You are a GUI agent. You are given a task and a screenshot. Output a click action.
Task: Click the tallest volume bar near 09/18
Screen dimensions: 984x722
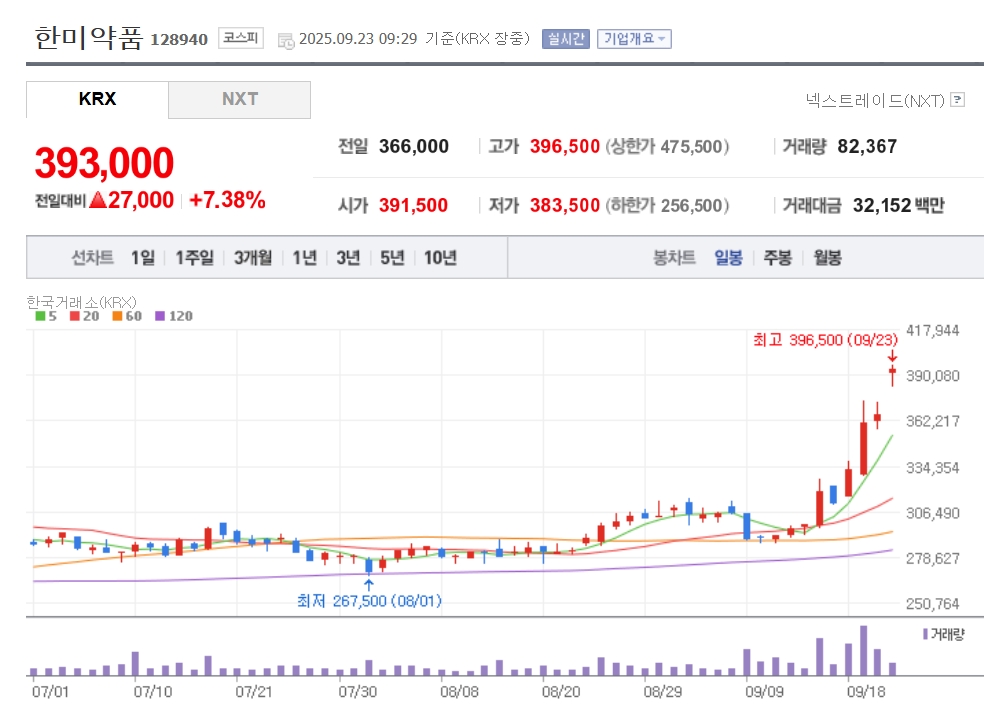tap(864, 650)
